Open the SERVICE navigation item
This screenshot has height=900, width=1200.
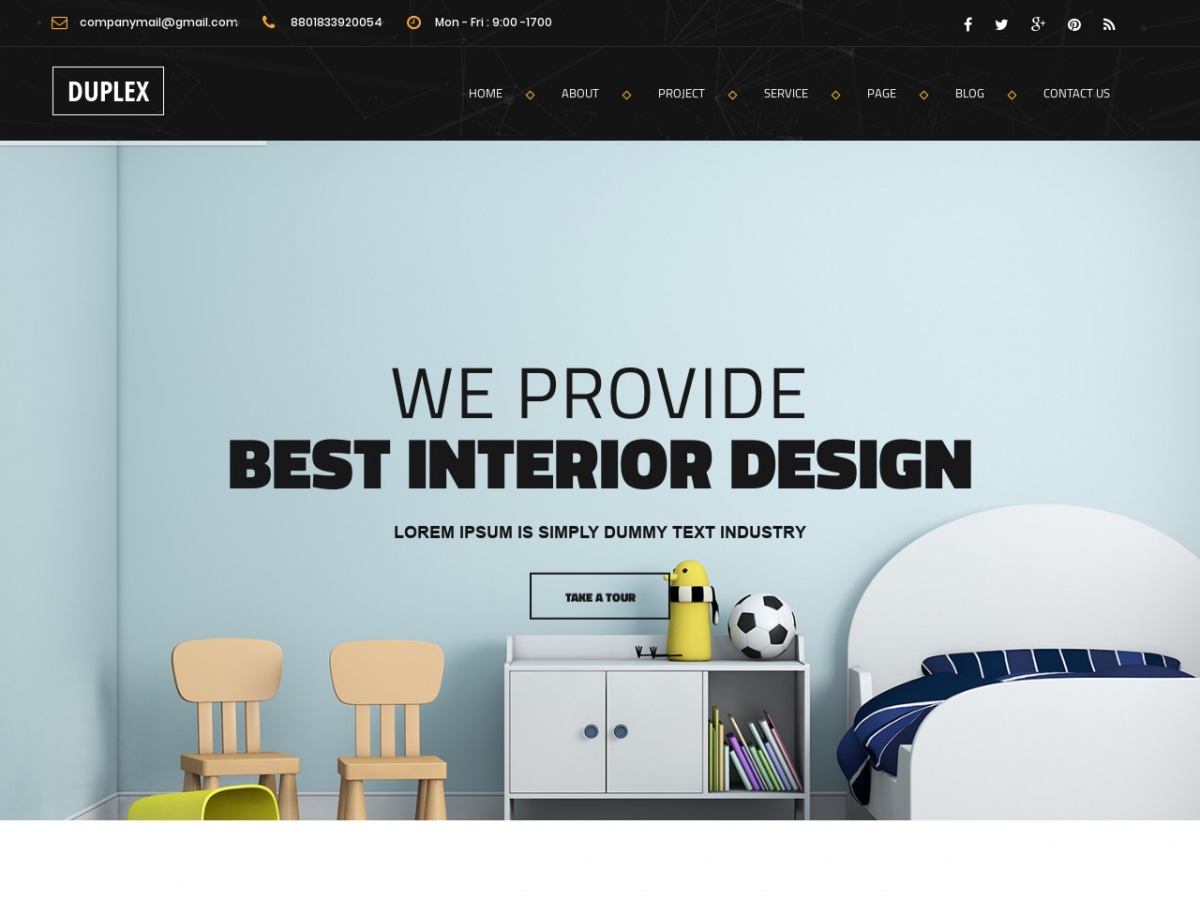pos(785,93)
